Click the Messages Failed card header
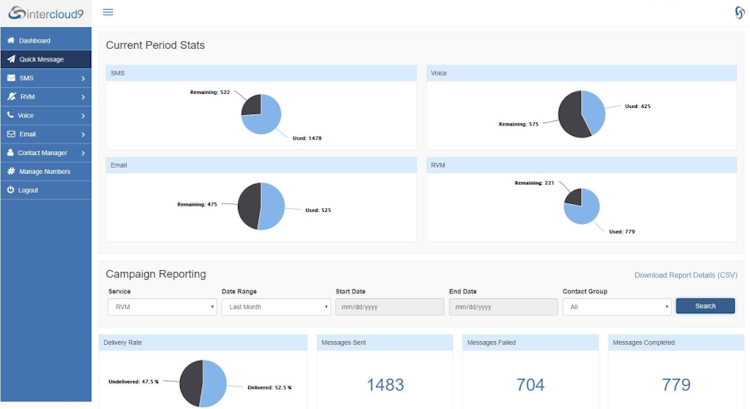The image size is (750, 409). pos(530,343)
